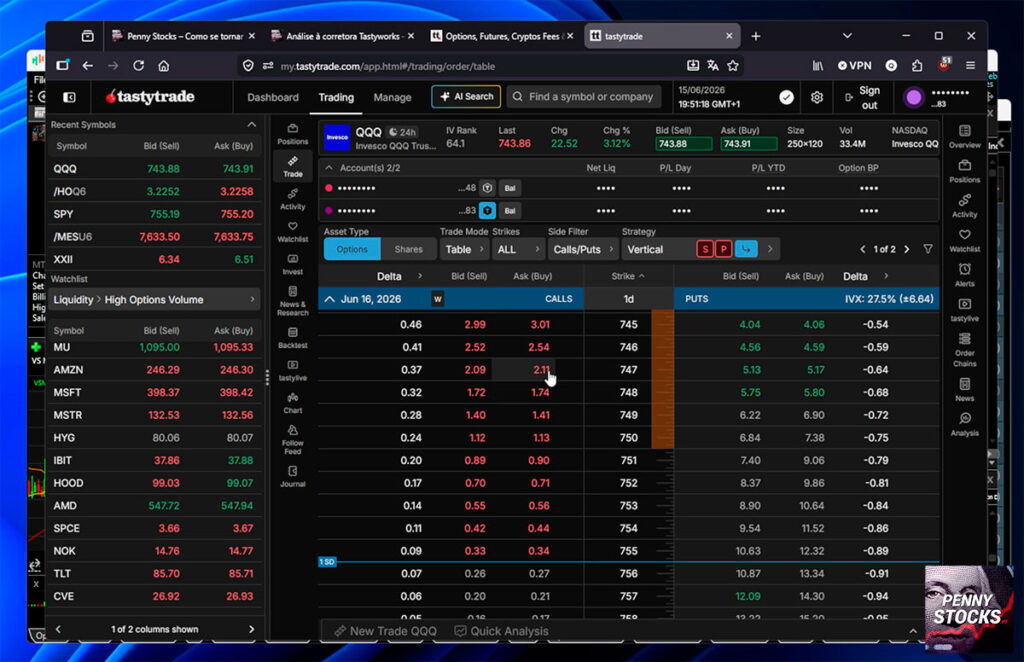Screen dimensions: 1024x662
Task: Open Overview in right sidebar
Action: [x=965, y=136]
